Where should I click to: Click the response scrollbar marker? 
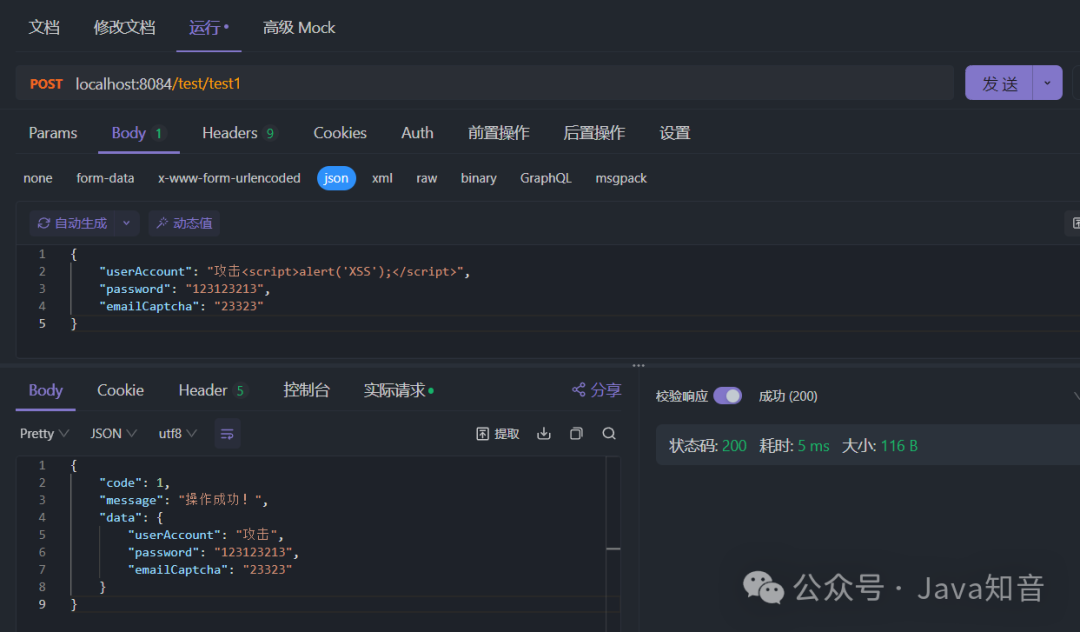[x=613, y=549]
